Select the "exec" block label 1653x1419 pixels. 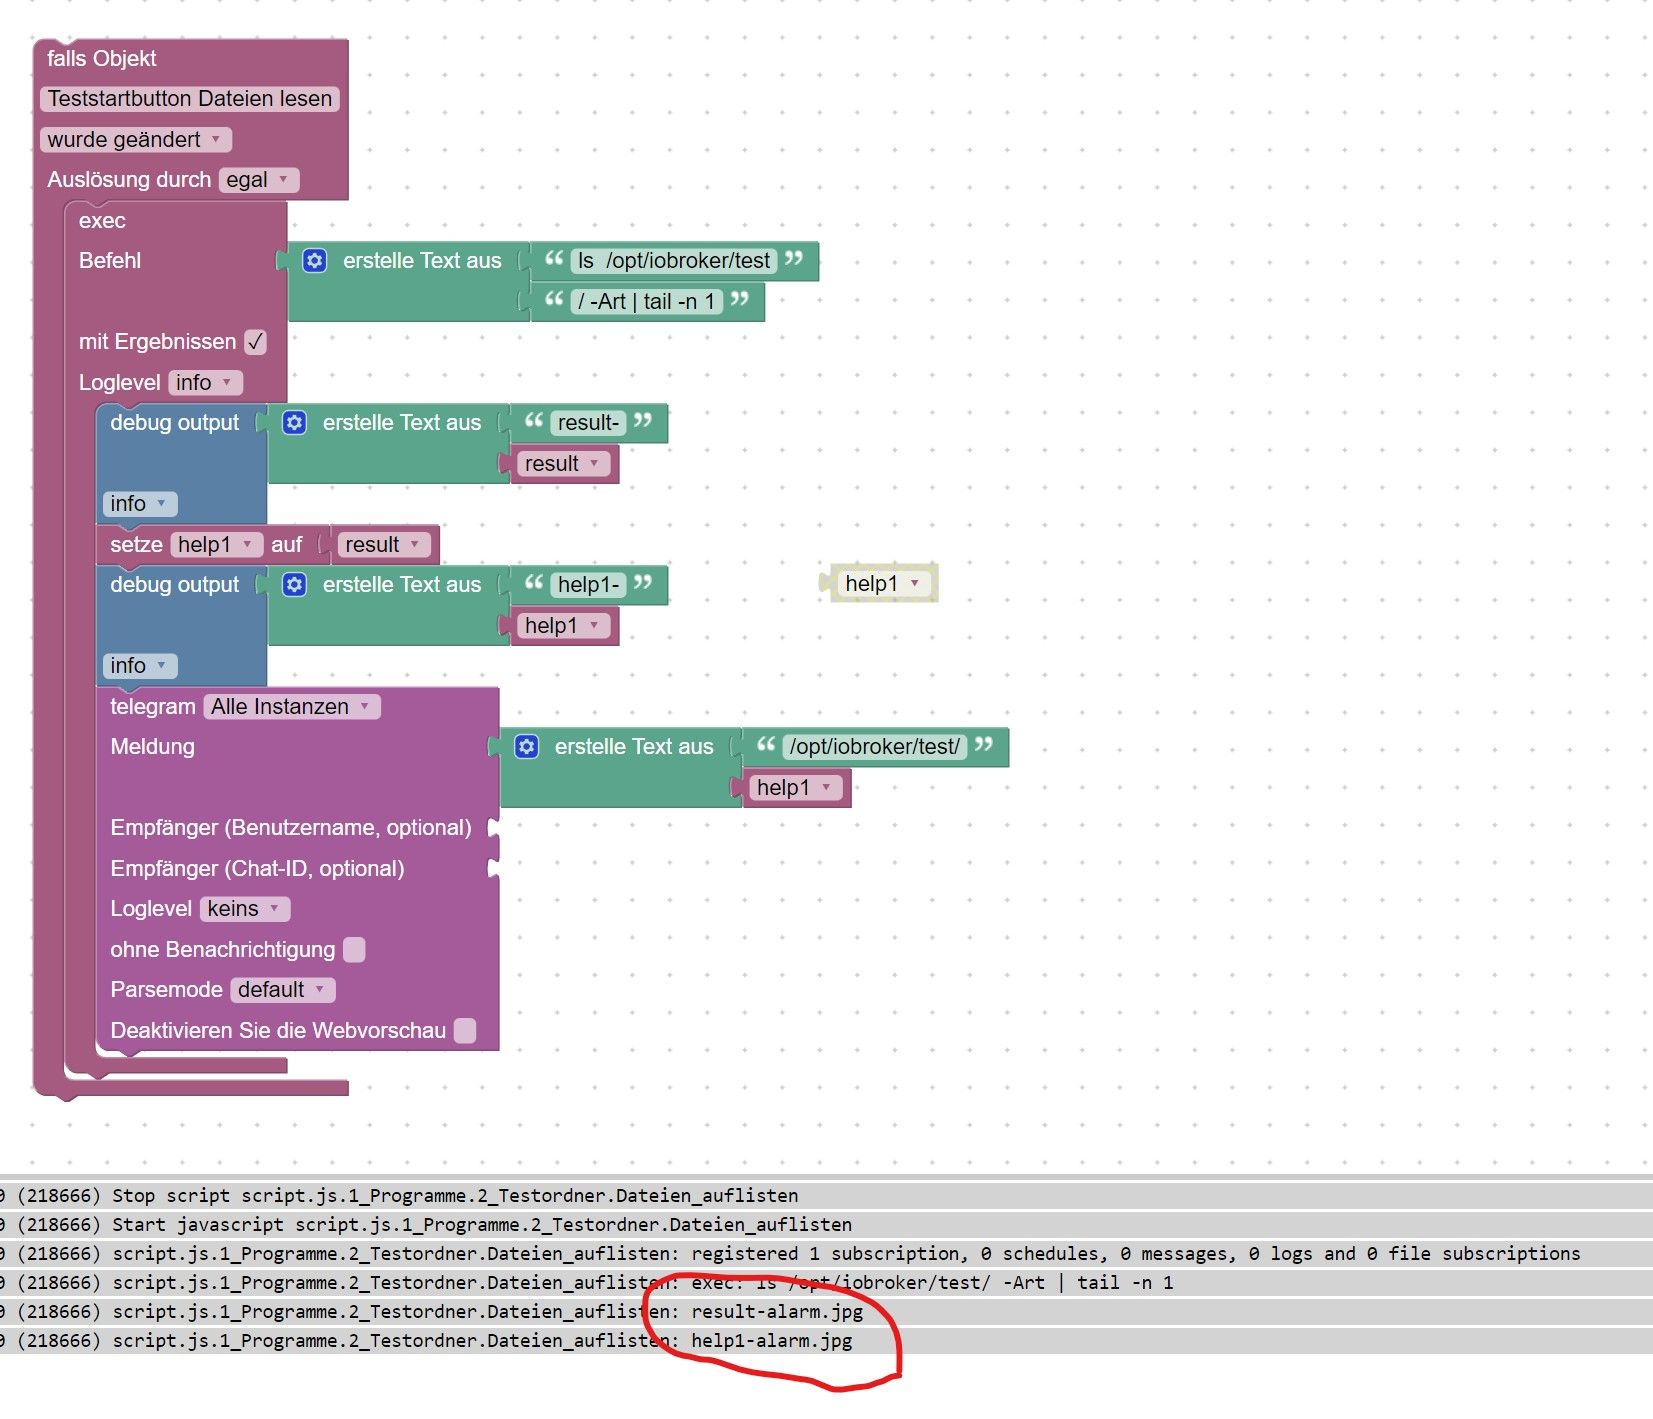click(x=102, y=221)
